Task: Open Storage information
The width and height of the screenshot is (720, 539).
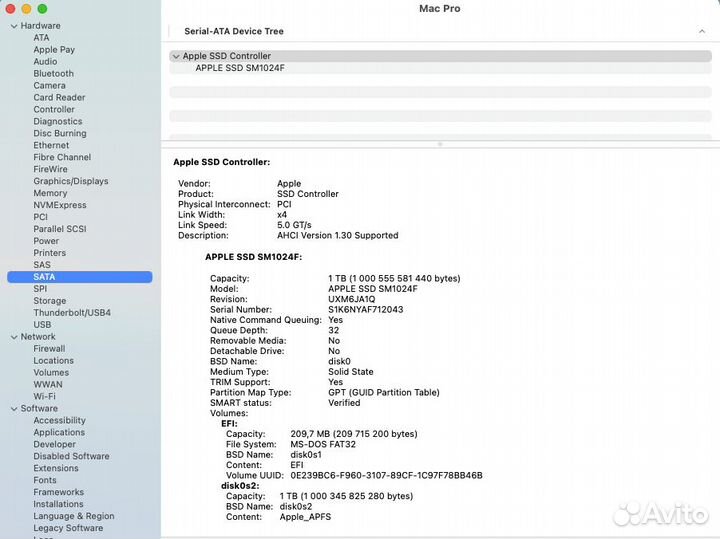Action: (x=50, y=301)
